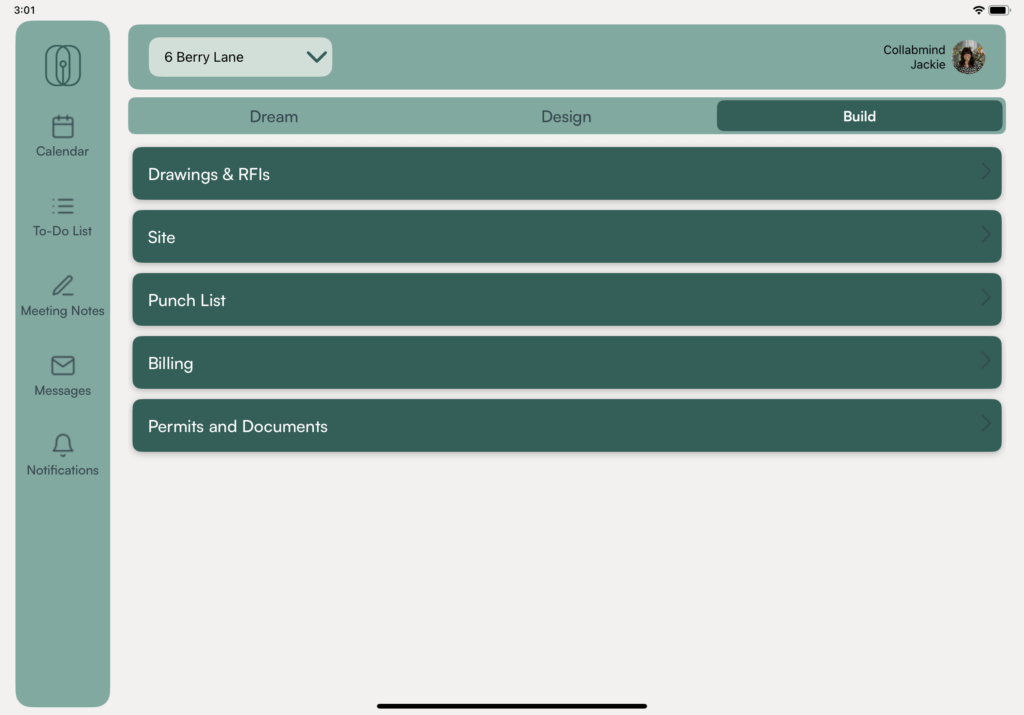This screenshot has height=715, width=1024.
Task: Open the 6 Berry Lane project dropdown
Action: [x=240, y=57]
